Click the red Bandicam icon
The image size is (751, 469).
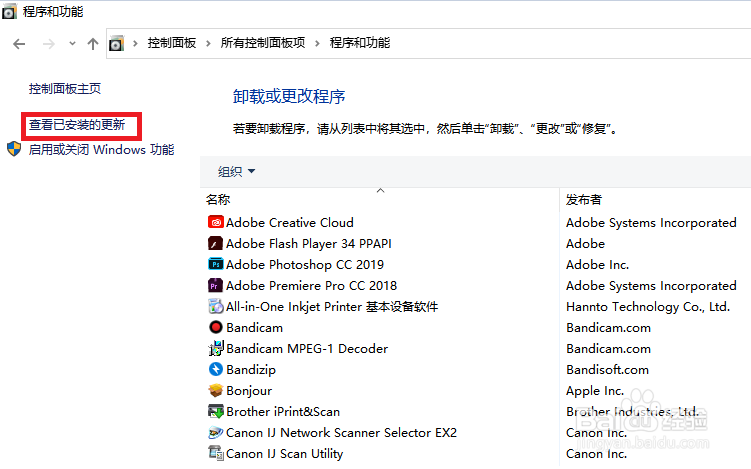[216, 327]
